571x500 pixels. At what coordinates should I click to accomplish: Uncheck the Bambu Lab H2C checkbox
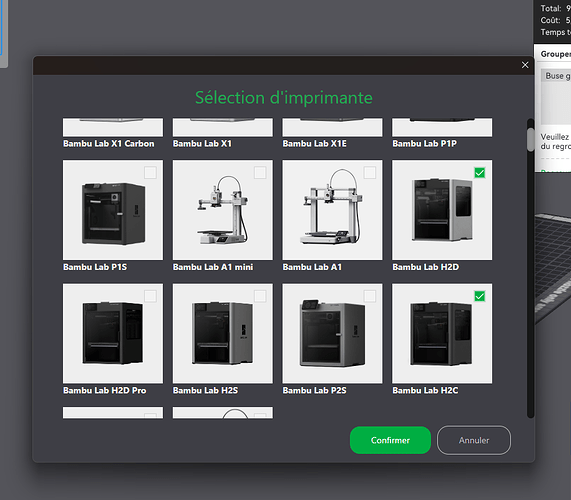tap(480, 296)
